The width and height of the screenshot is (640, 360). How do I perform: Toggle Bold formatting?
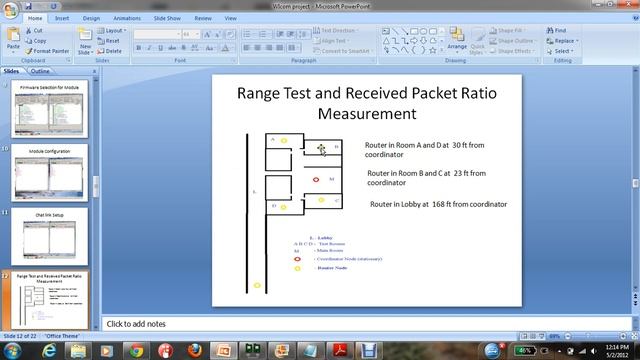click(x=139, y=48)
